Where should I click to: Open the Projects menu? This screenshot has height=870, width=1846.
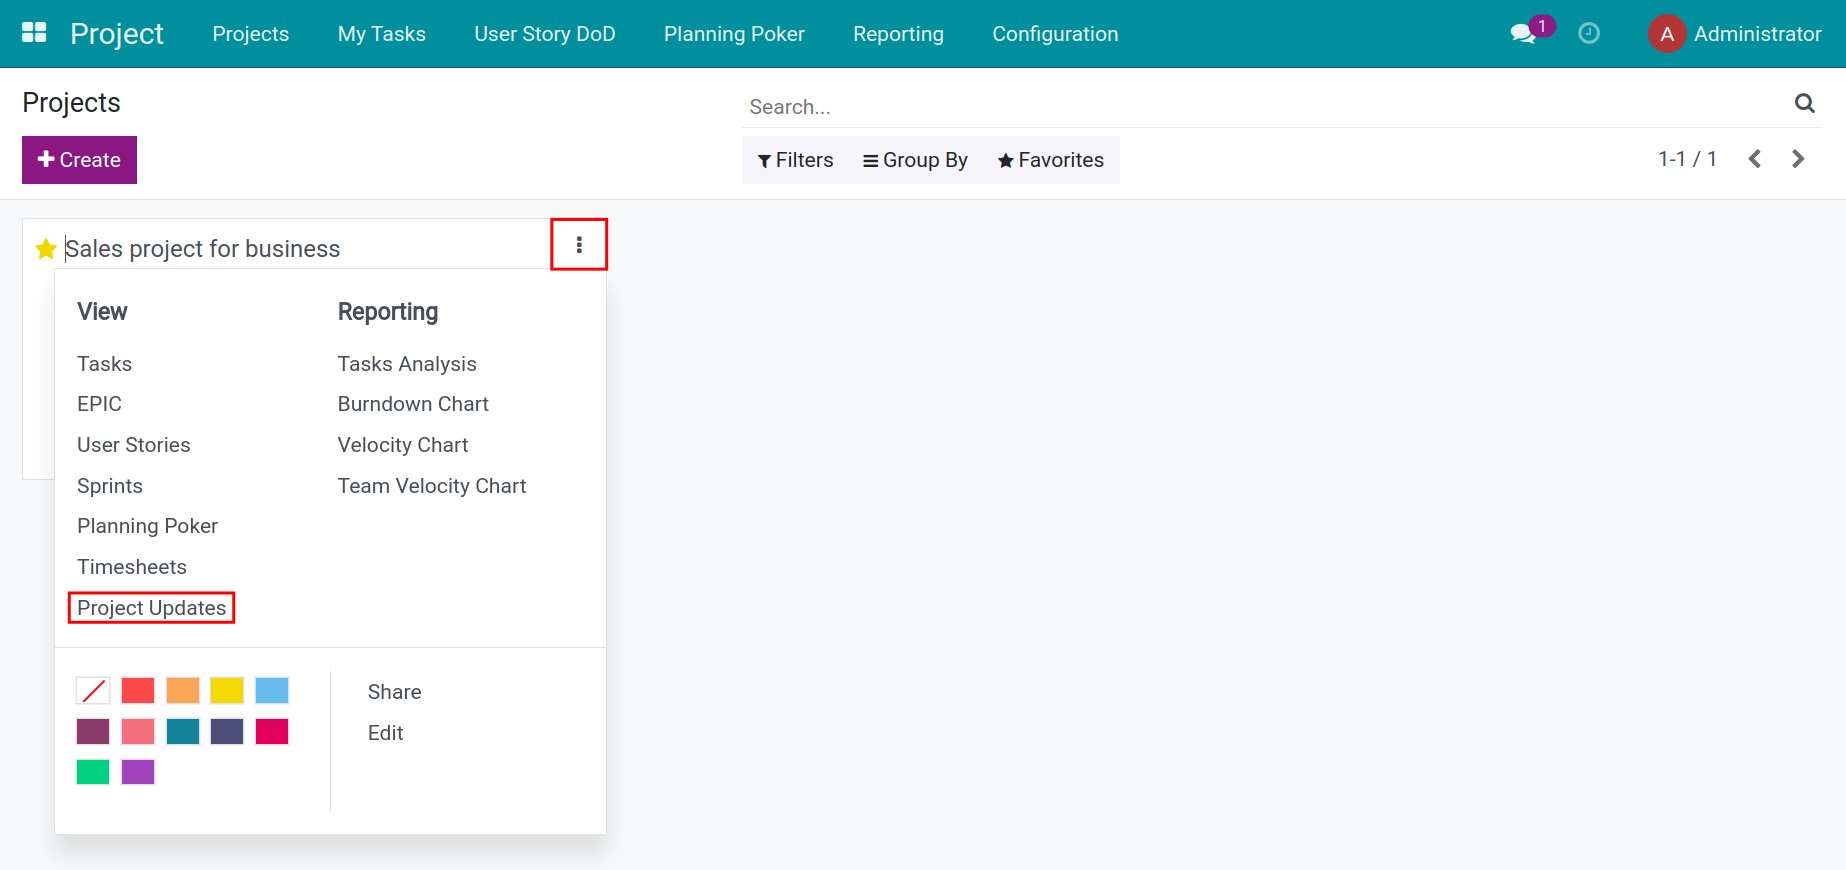251,34
